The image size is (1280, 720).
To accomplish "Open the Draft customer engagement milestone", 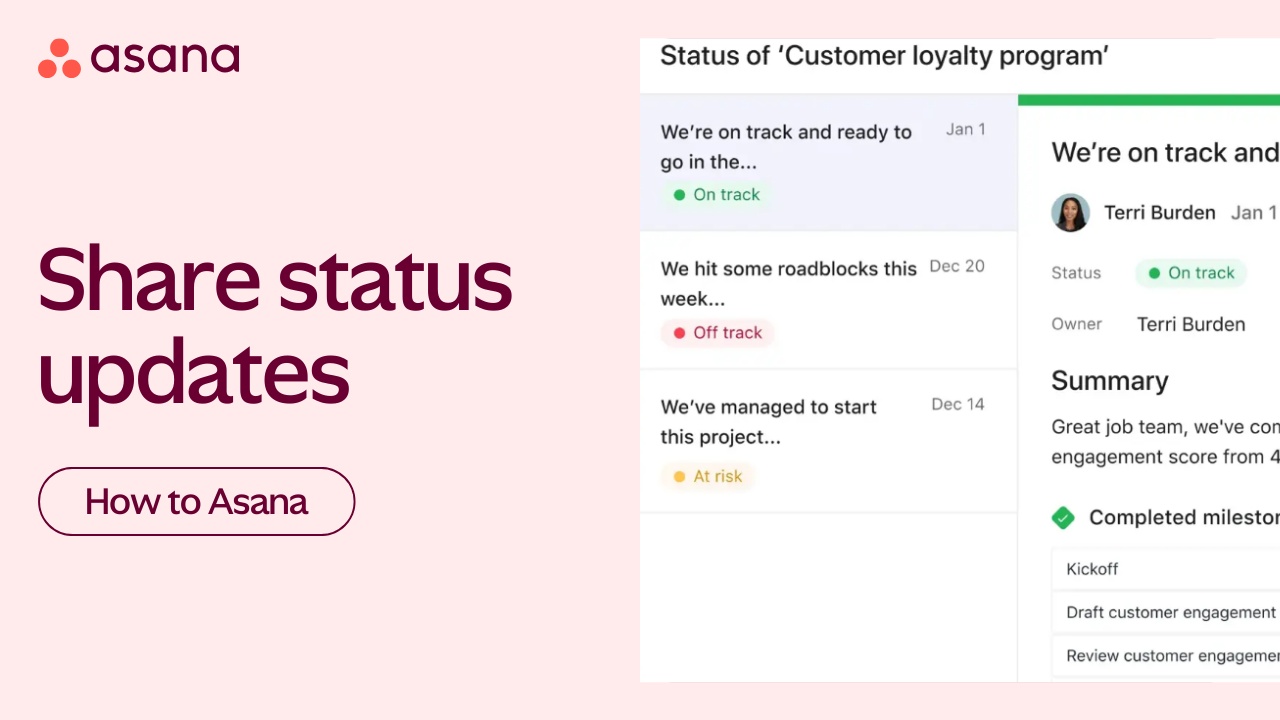I will coord(1170,612).
